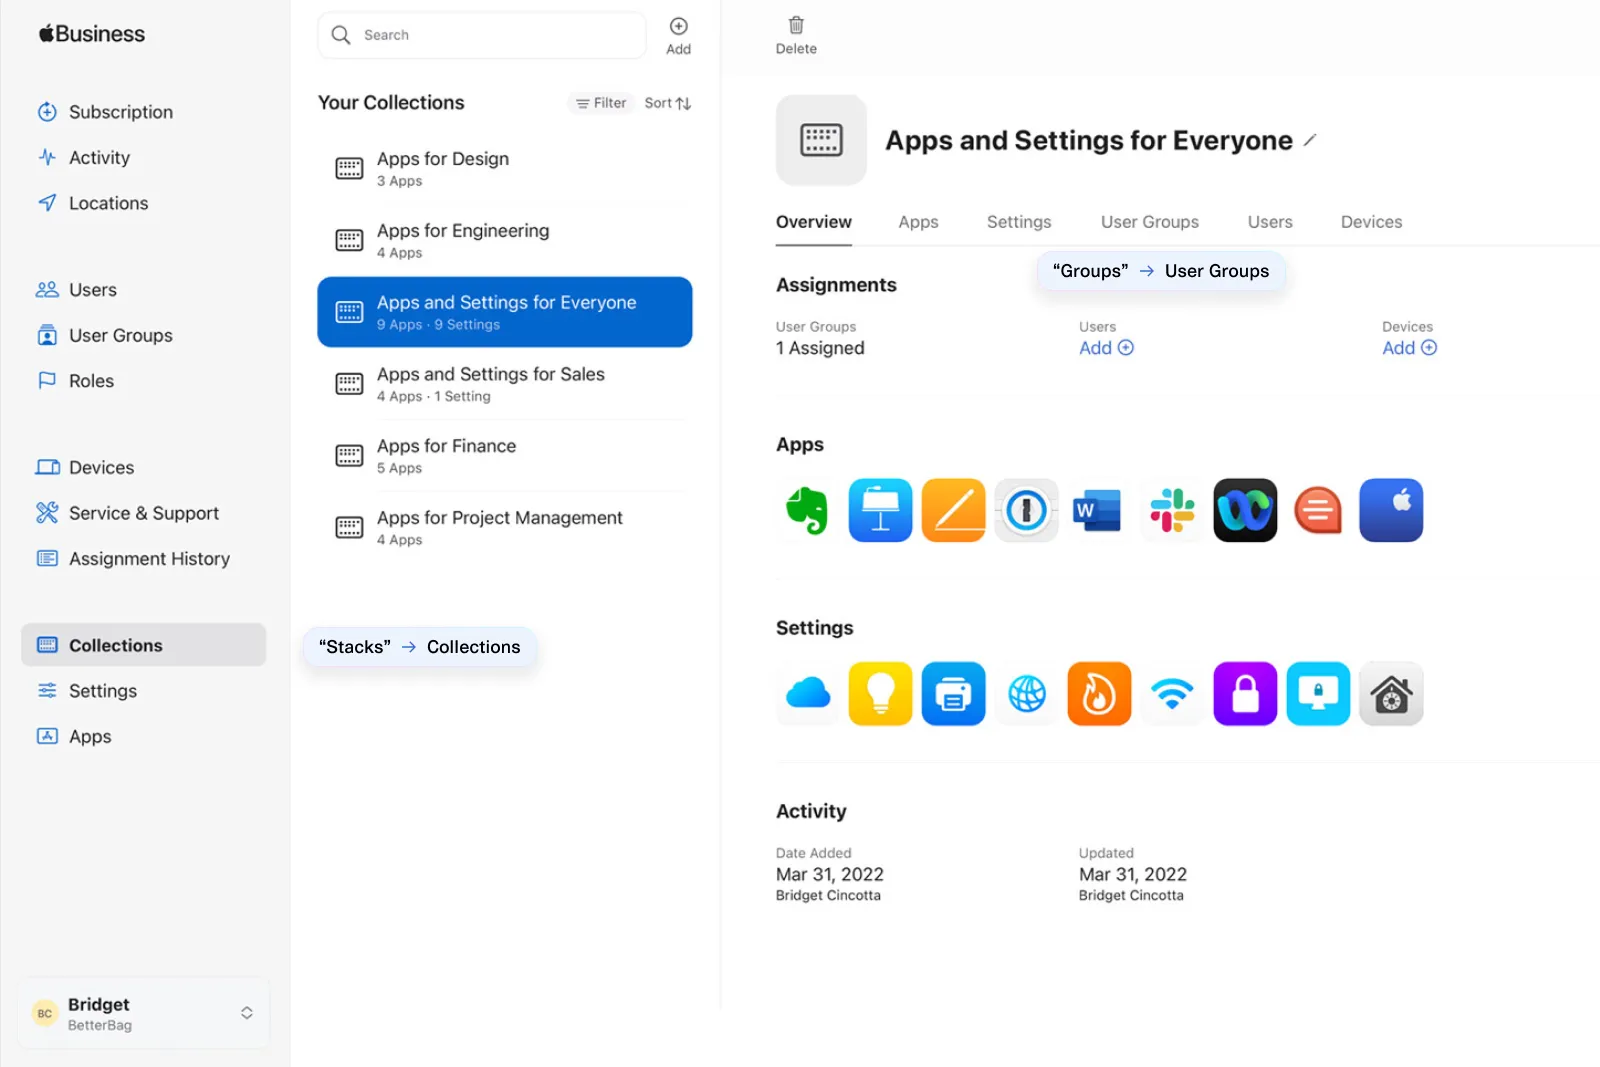
Task: Open the orange flame firewall setting icon
Action: pos(1099,693)
